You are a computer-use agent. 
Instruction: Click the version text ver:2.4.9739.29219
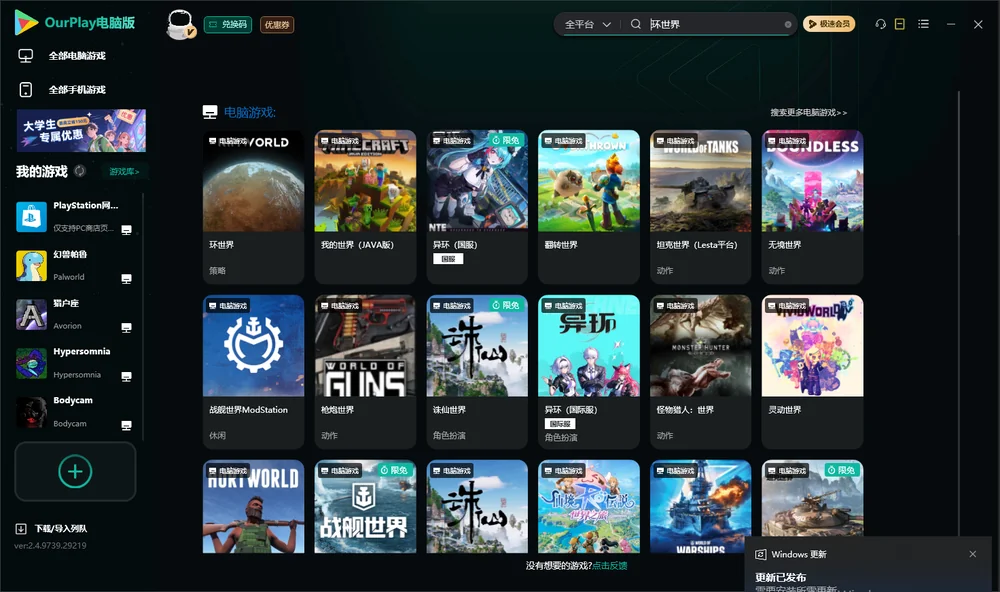(50, 546)
